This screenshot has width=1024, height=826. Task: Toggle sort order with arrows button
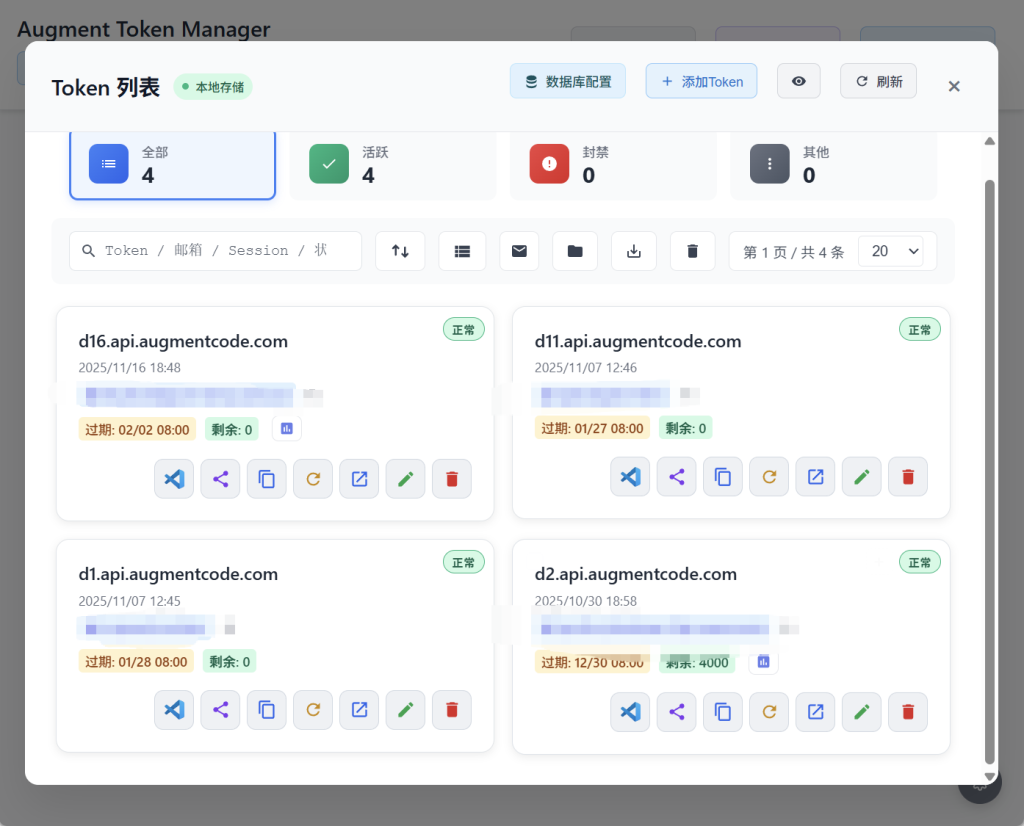pyautogui.click(x=400, y=251)
